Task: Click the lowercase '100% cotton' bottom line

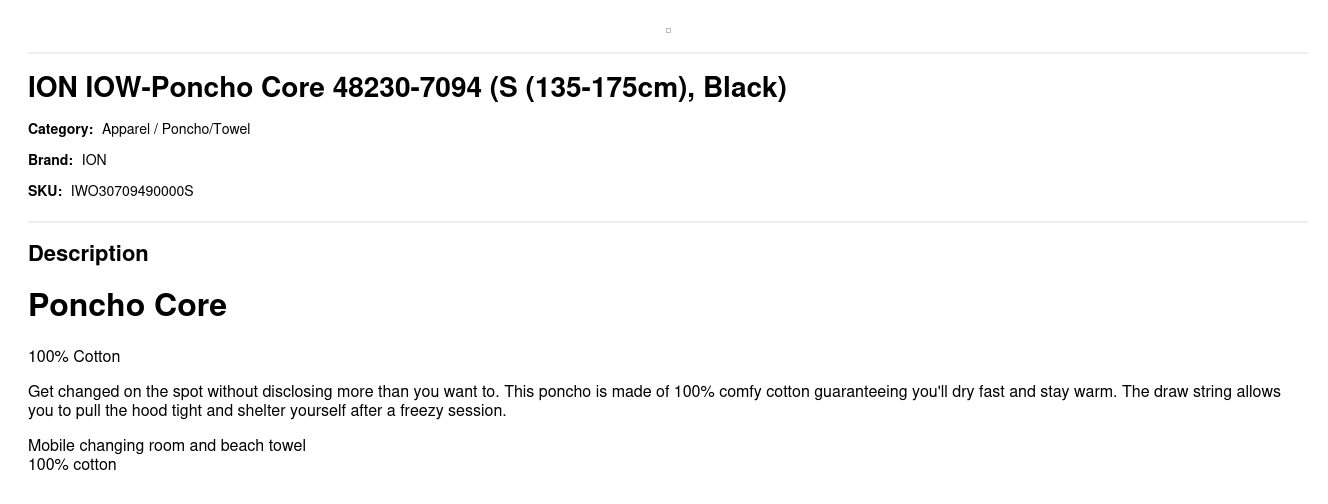Action: point(72,465)
